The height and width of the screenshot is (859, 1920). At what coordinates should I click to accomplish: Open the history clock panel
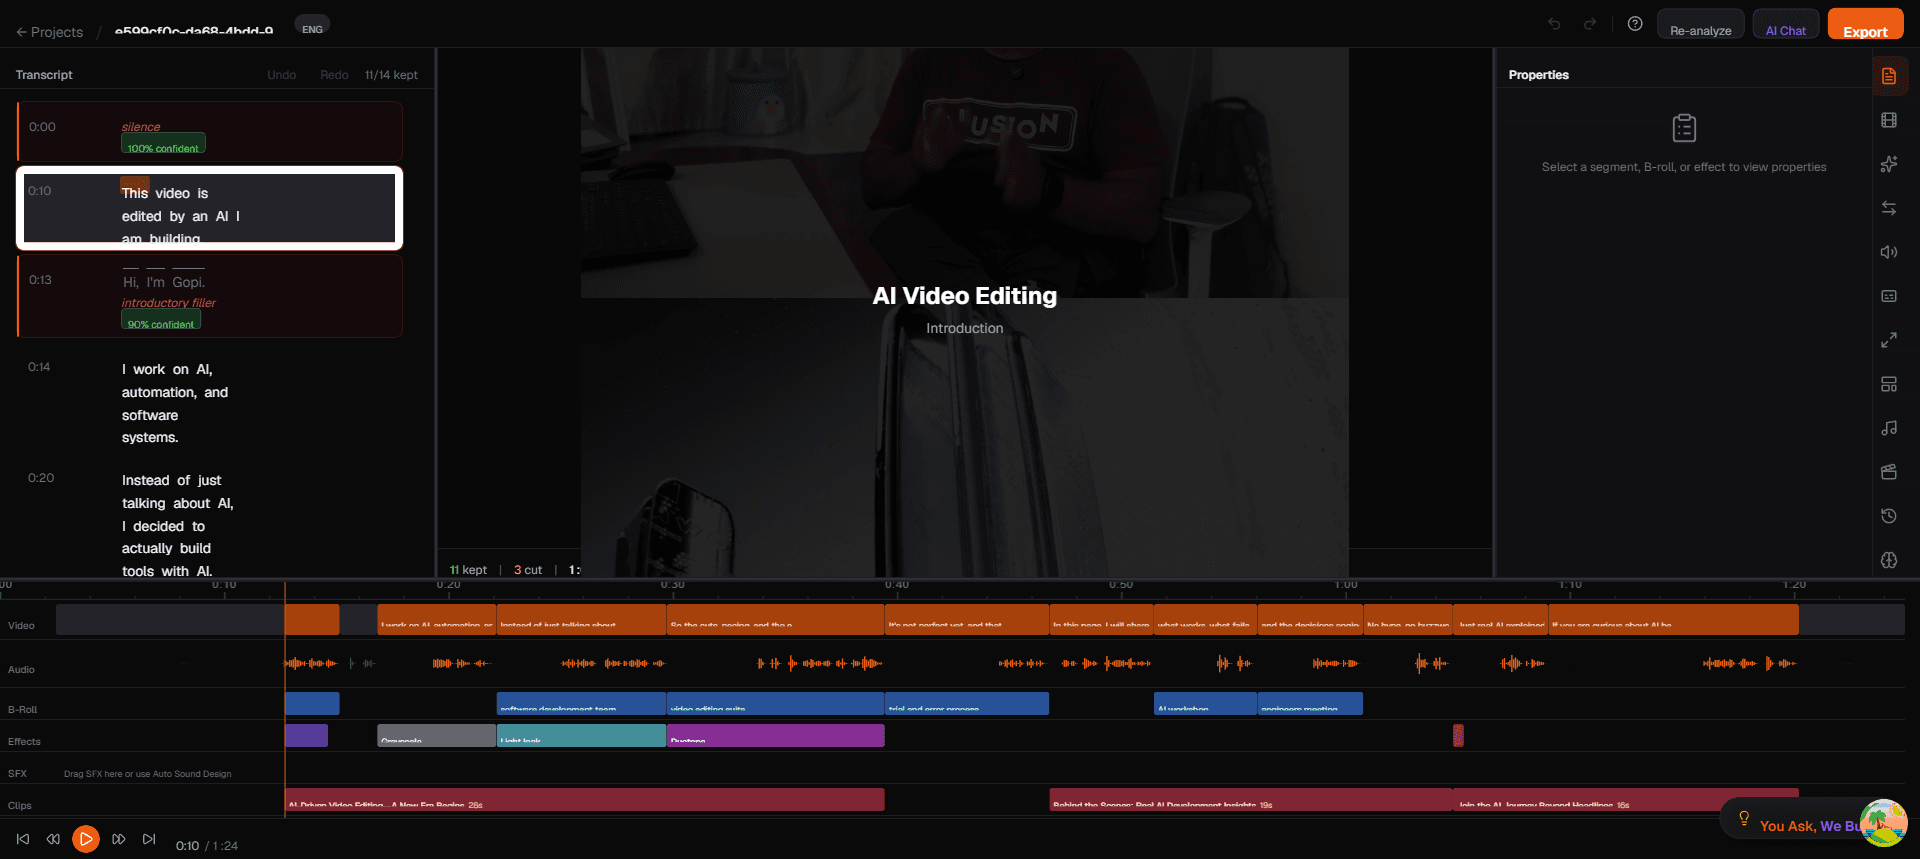tap(1888, 516)
